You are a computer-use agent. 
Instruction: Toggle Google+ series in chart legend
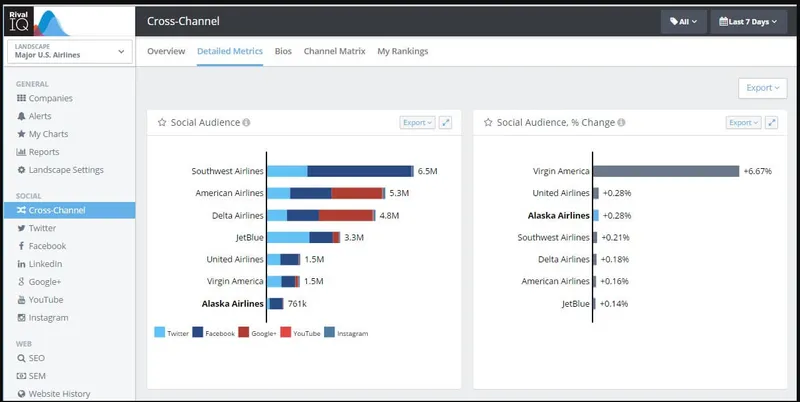click(258, 333)
